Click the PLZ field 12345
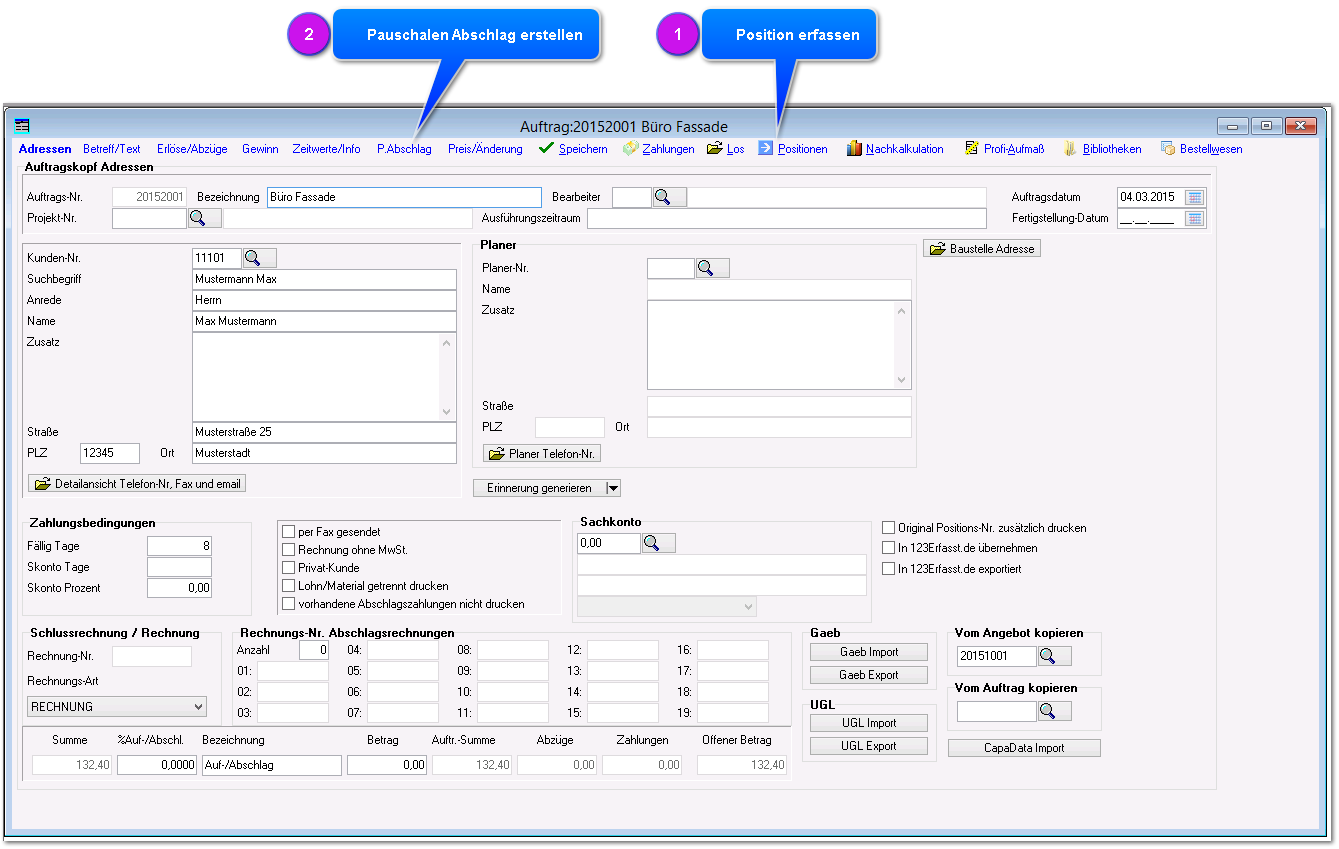Screen dimensions: 1339x849 coord(110,453)
